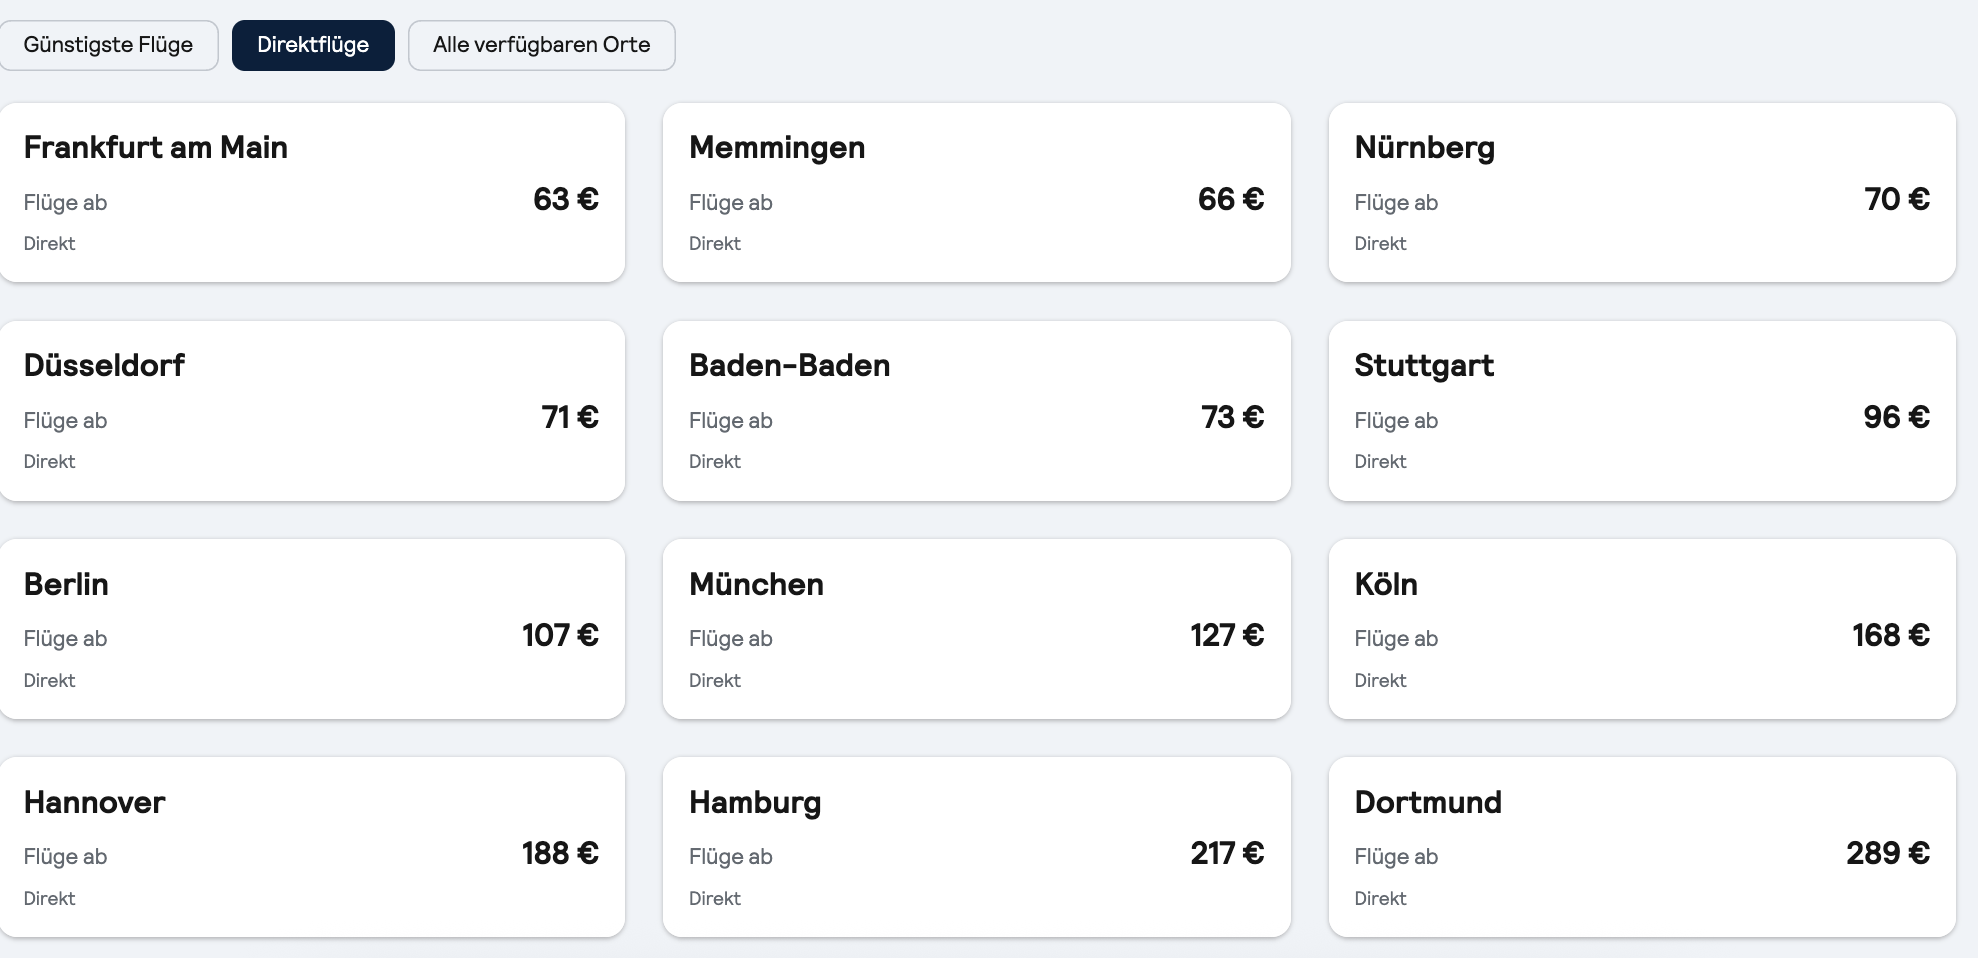Screen dimensions: 1978x958
Task: Open Düsseldorf flights from 71 €
Action: 312,411
